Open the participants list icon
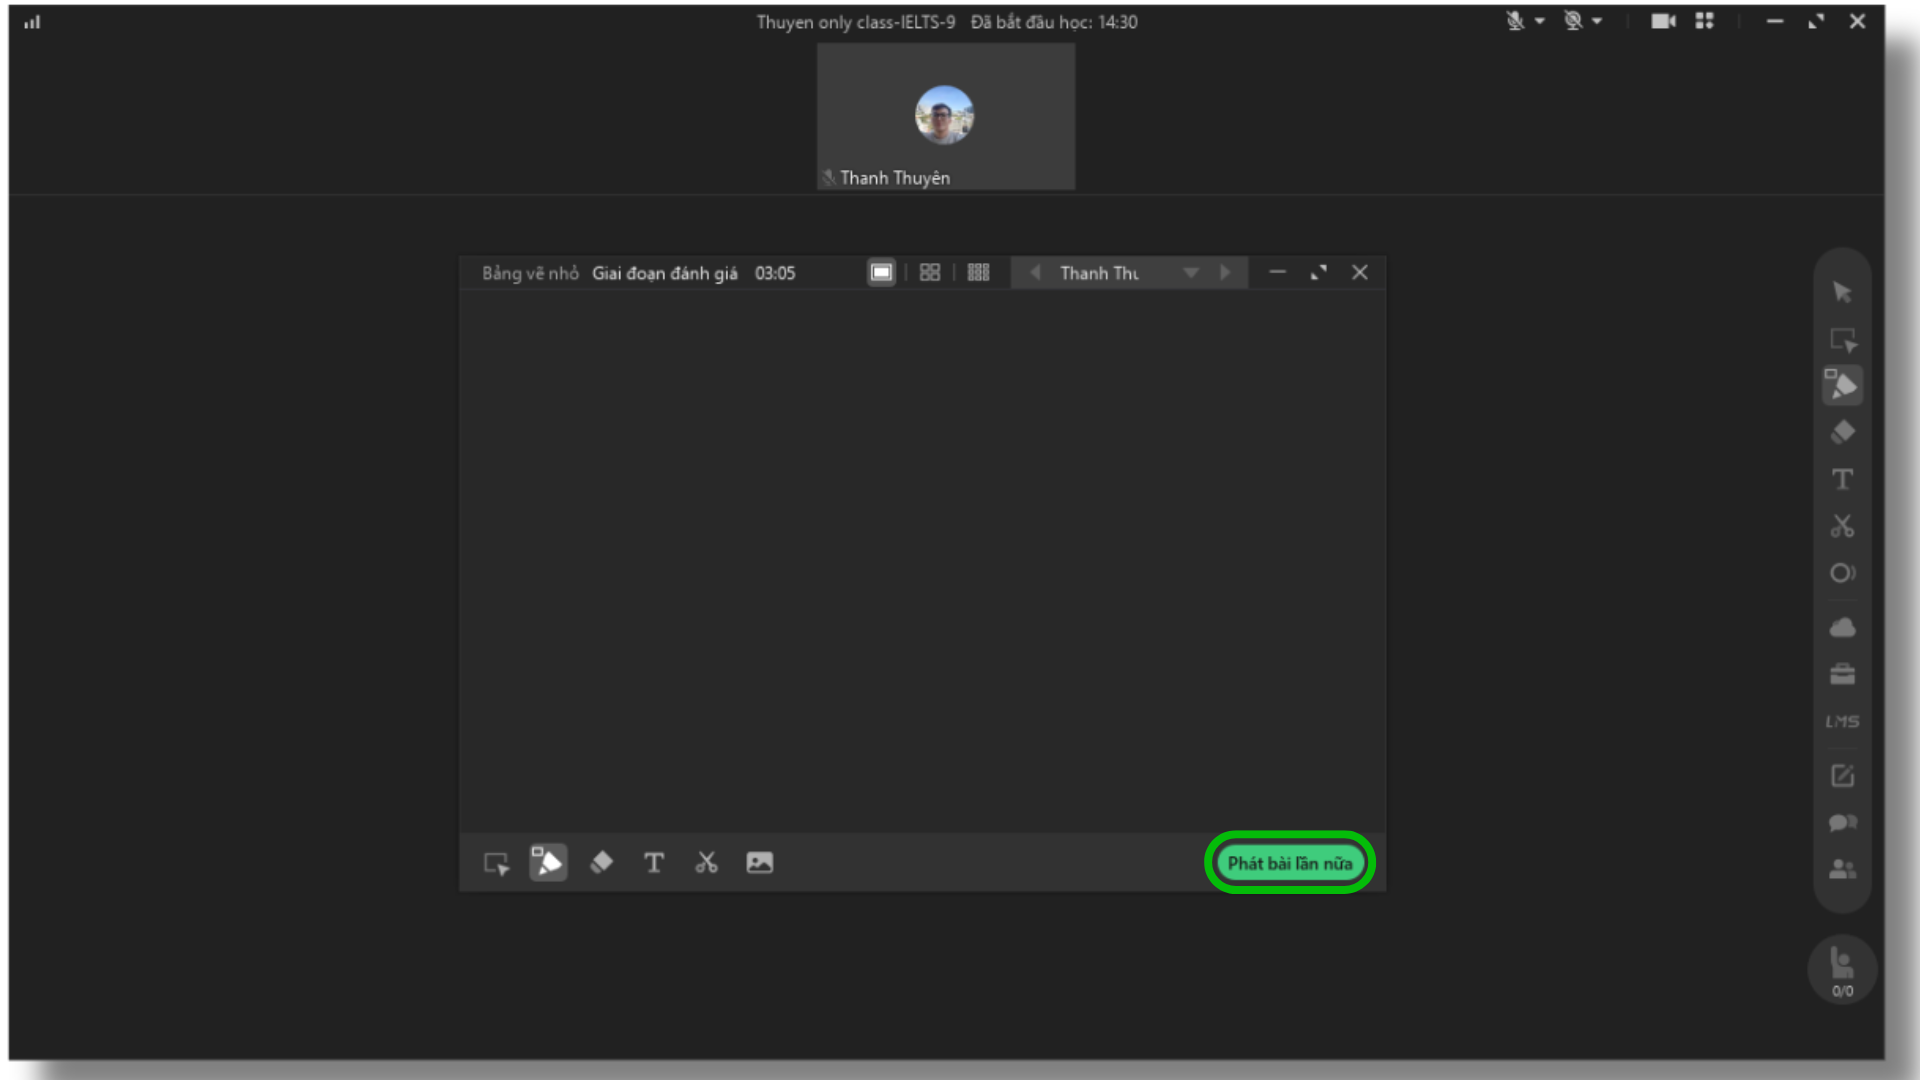This screenshot has width=1920, height=1080. point(1842,869)
